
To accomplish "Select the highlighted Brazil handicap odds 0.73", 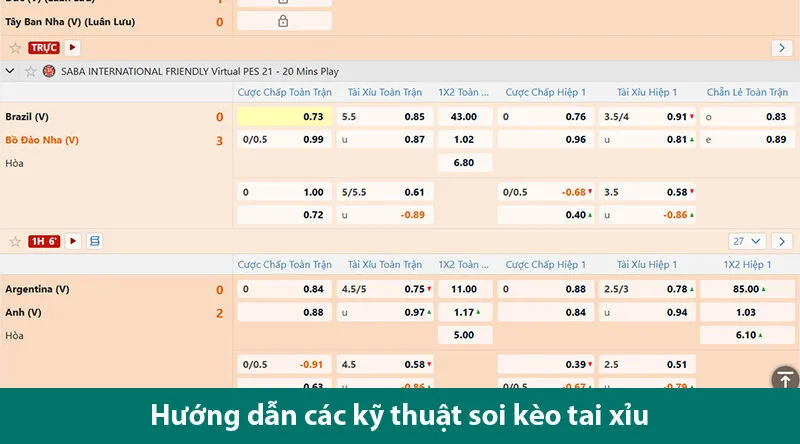I will pos(284,116).
